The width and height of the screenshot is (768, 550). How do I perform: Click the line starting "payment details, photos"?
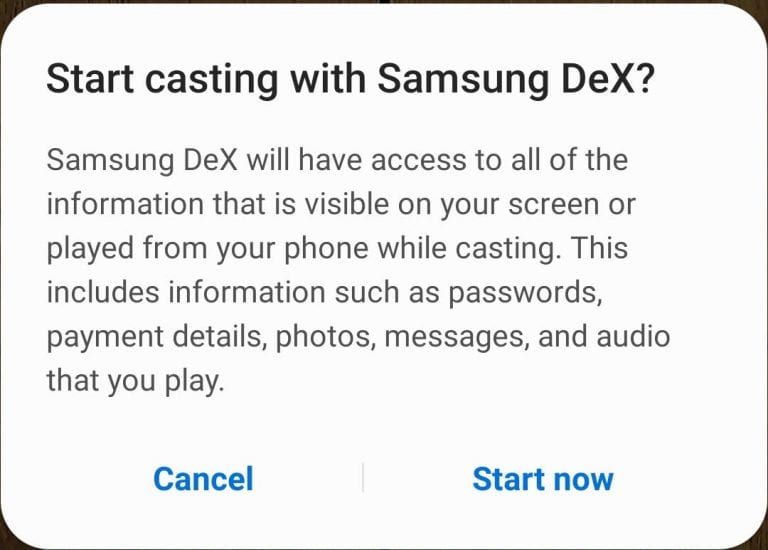[x=358, y=337]
